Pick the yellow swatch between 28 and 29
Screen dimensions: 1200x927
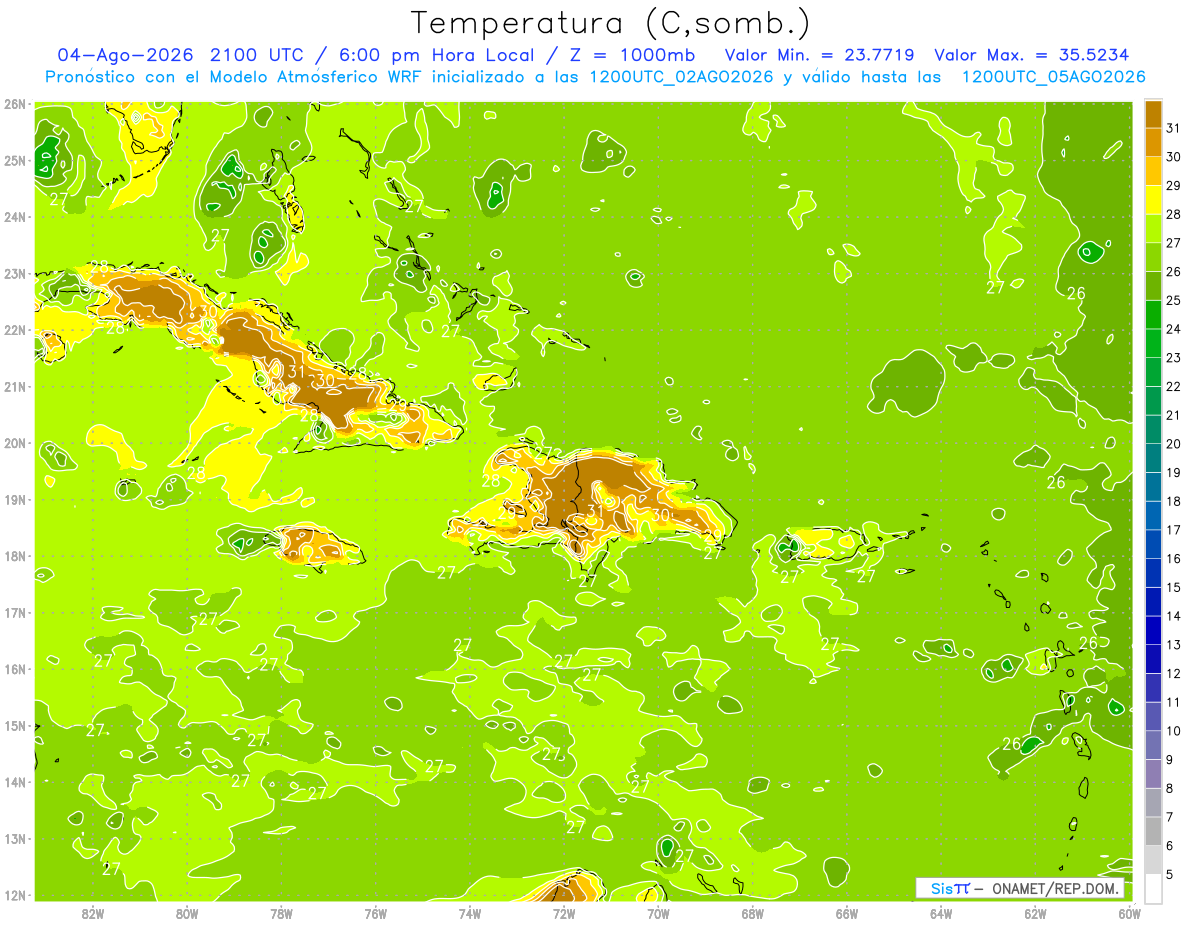pyautogui.click(x=1153, y=200)
